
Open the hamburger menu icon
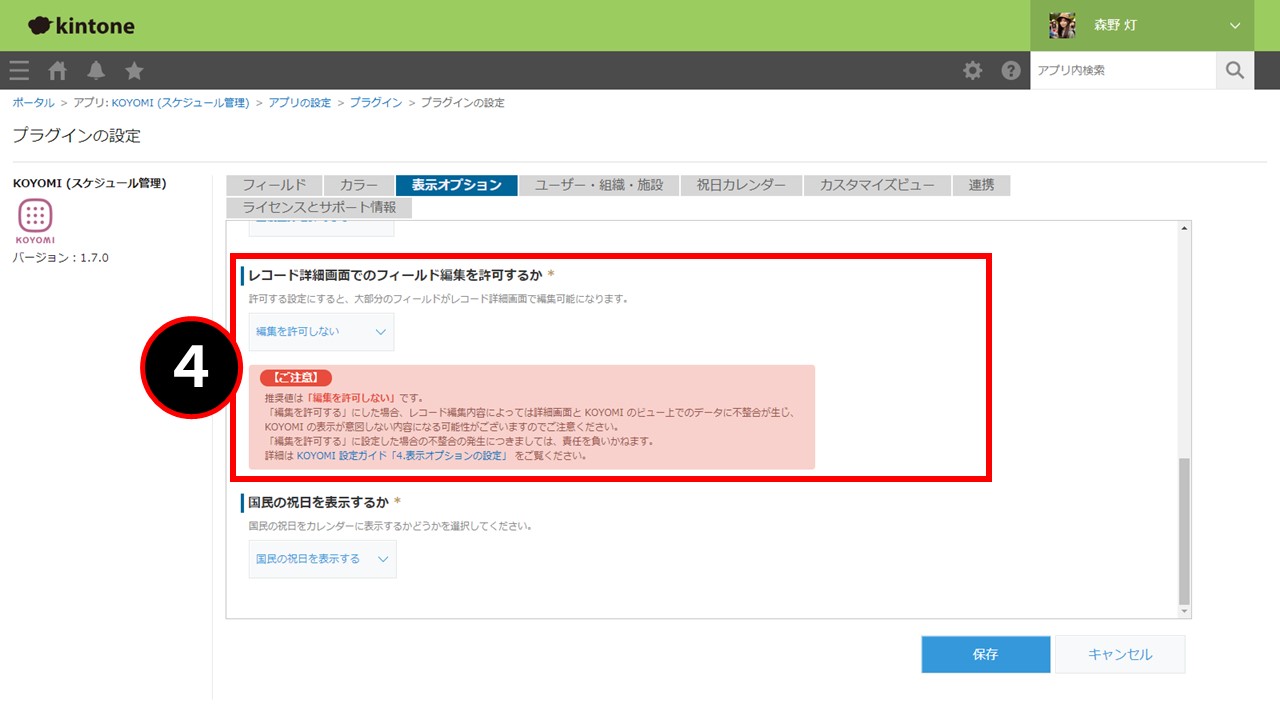pos(19,70)
